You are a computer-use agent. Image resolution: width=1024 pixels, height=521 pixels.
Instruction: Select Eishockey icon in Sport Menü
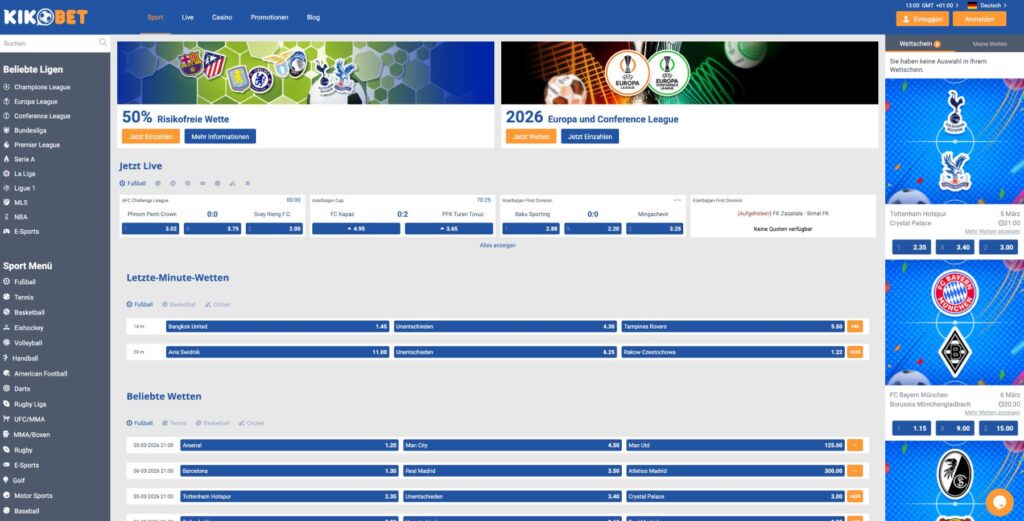coord(7,328)
